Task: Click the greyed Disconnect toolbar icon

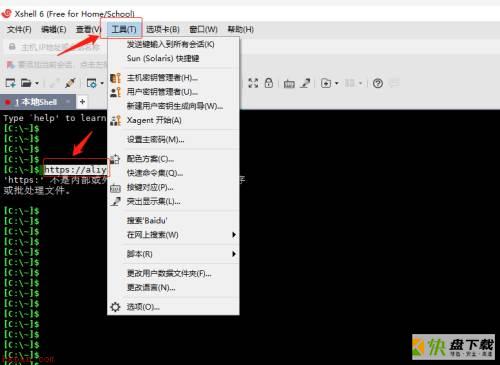Action: coord(53,83)
